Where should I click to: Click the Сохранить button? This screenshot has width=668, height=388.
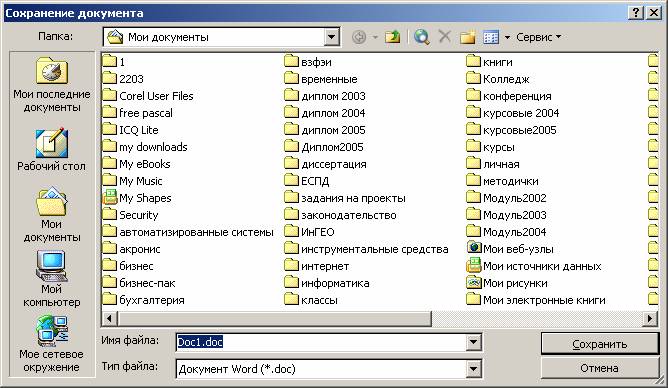click(x=599, y=344)
